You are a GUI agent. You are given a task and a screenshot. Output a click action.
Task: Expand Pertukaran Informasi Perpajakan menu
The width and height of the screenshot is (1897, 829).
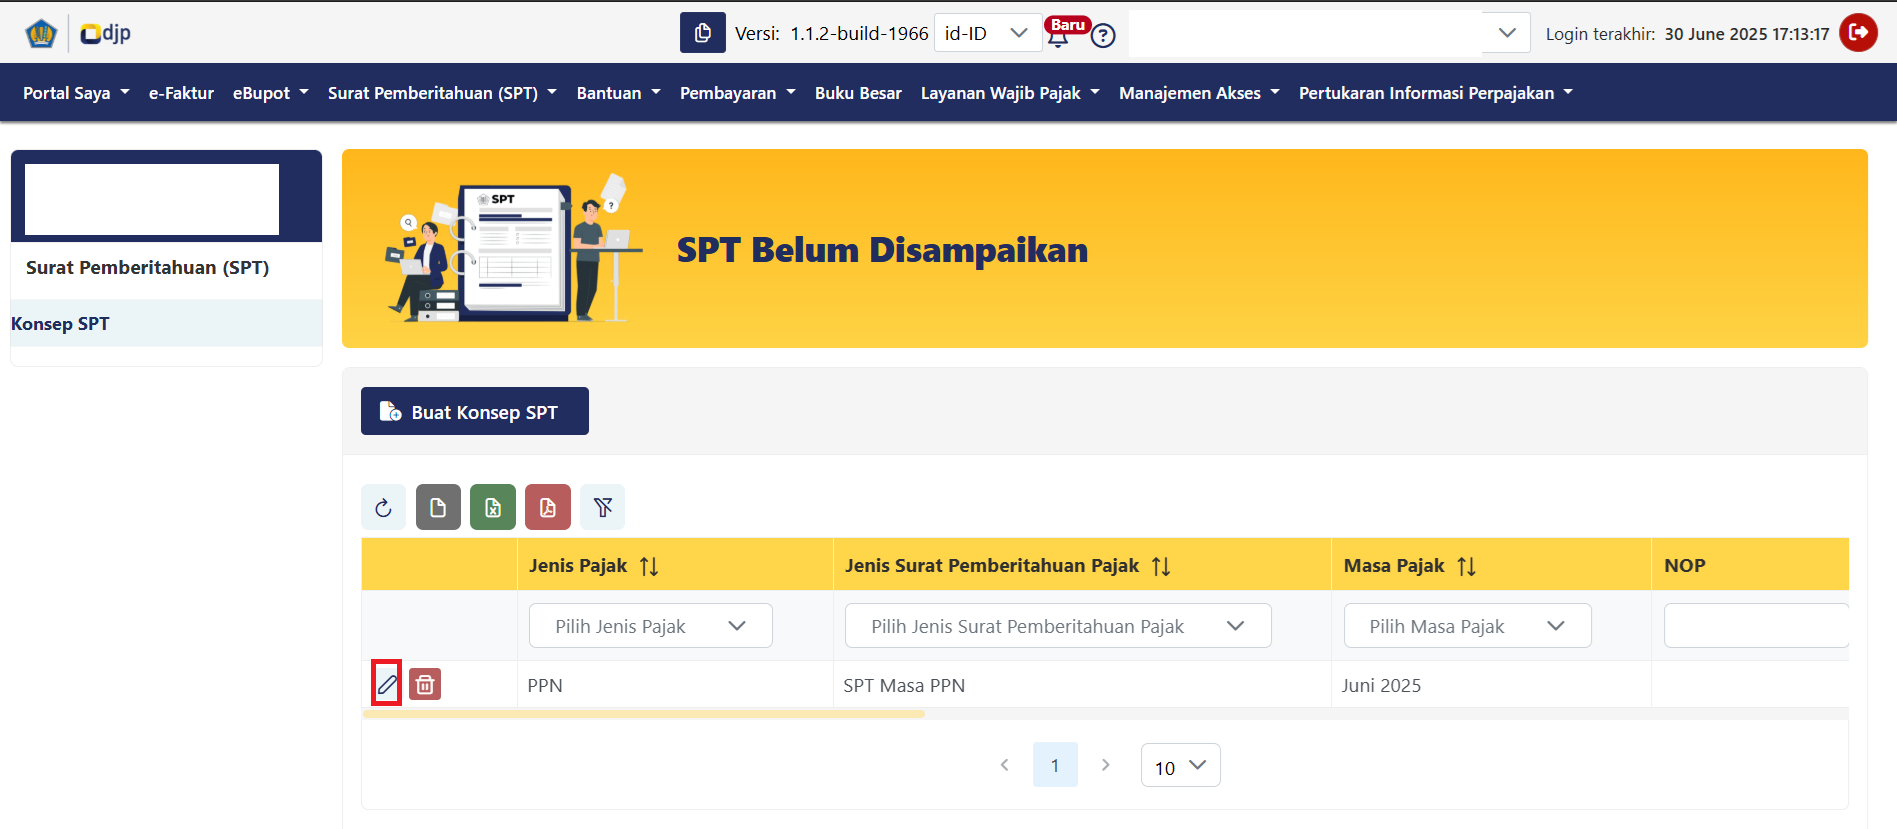1436,93
